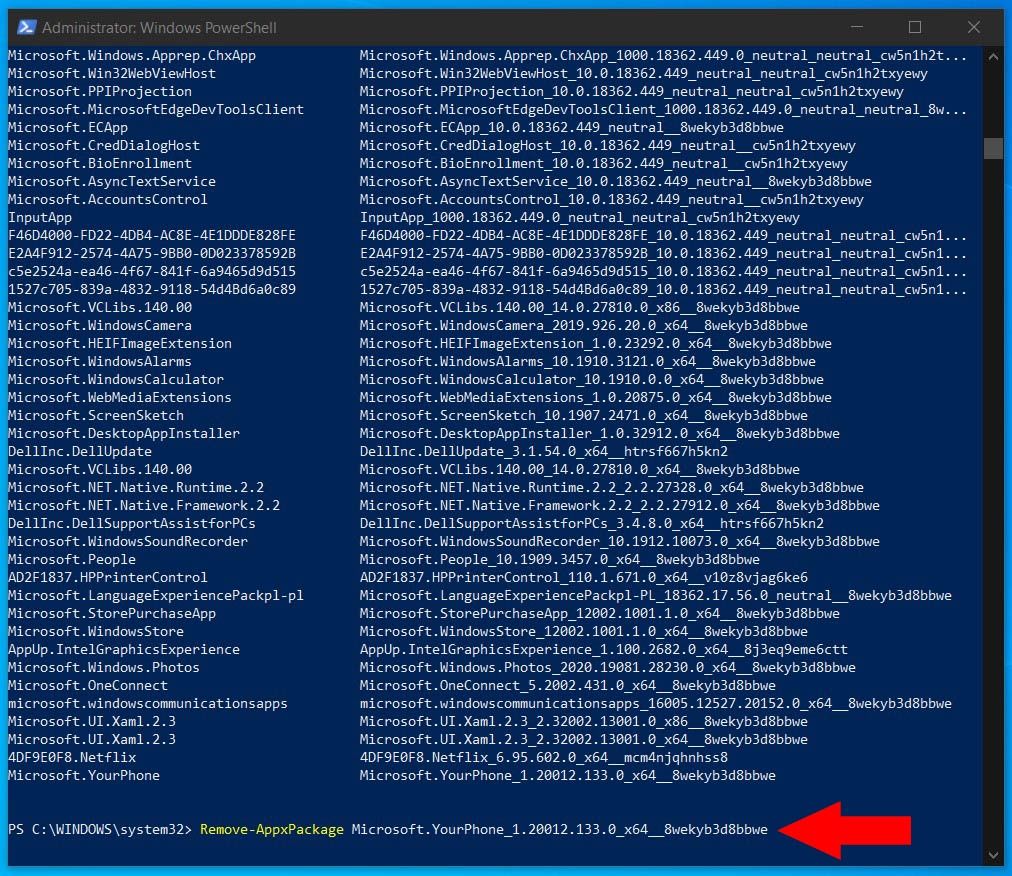Click Microsoft.WindowsCalculator in name column
The image size is (1012, 876).
pos(116,379)
